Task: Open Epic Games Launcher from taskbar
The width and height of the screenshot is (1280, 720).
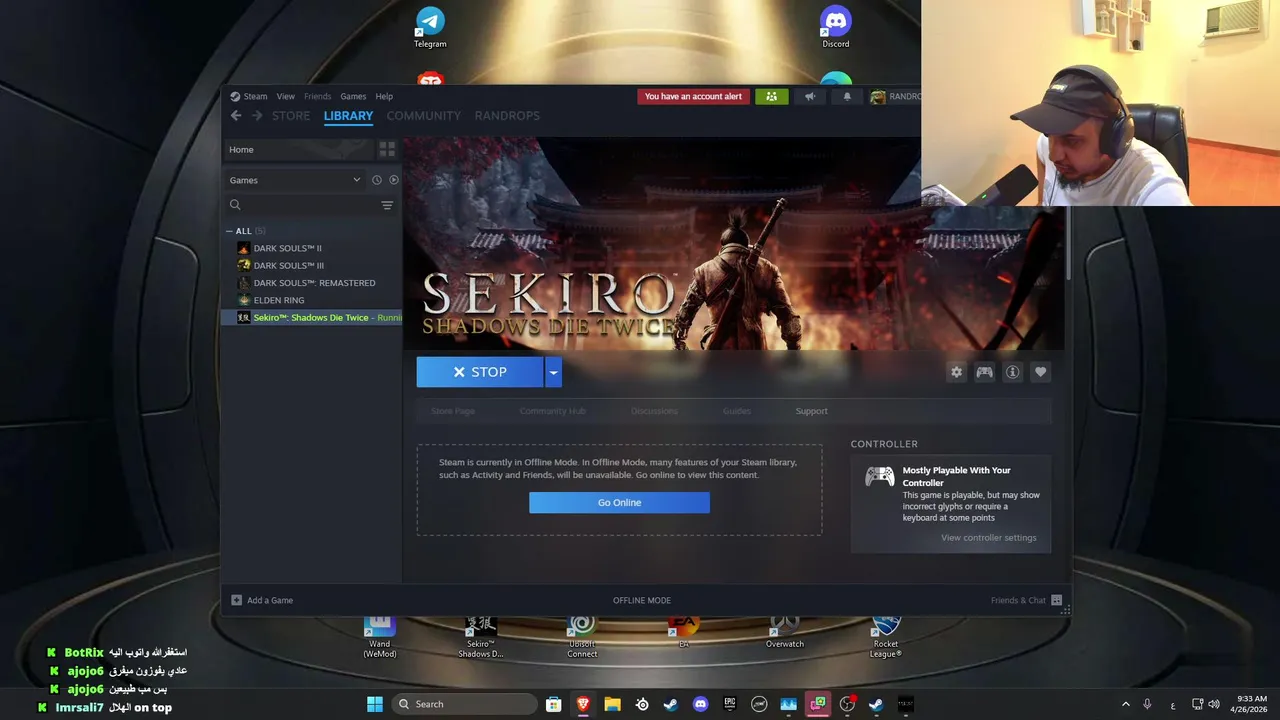Action: (x=730, y=704)
